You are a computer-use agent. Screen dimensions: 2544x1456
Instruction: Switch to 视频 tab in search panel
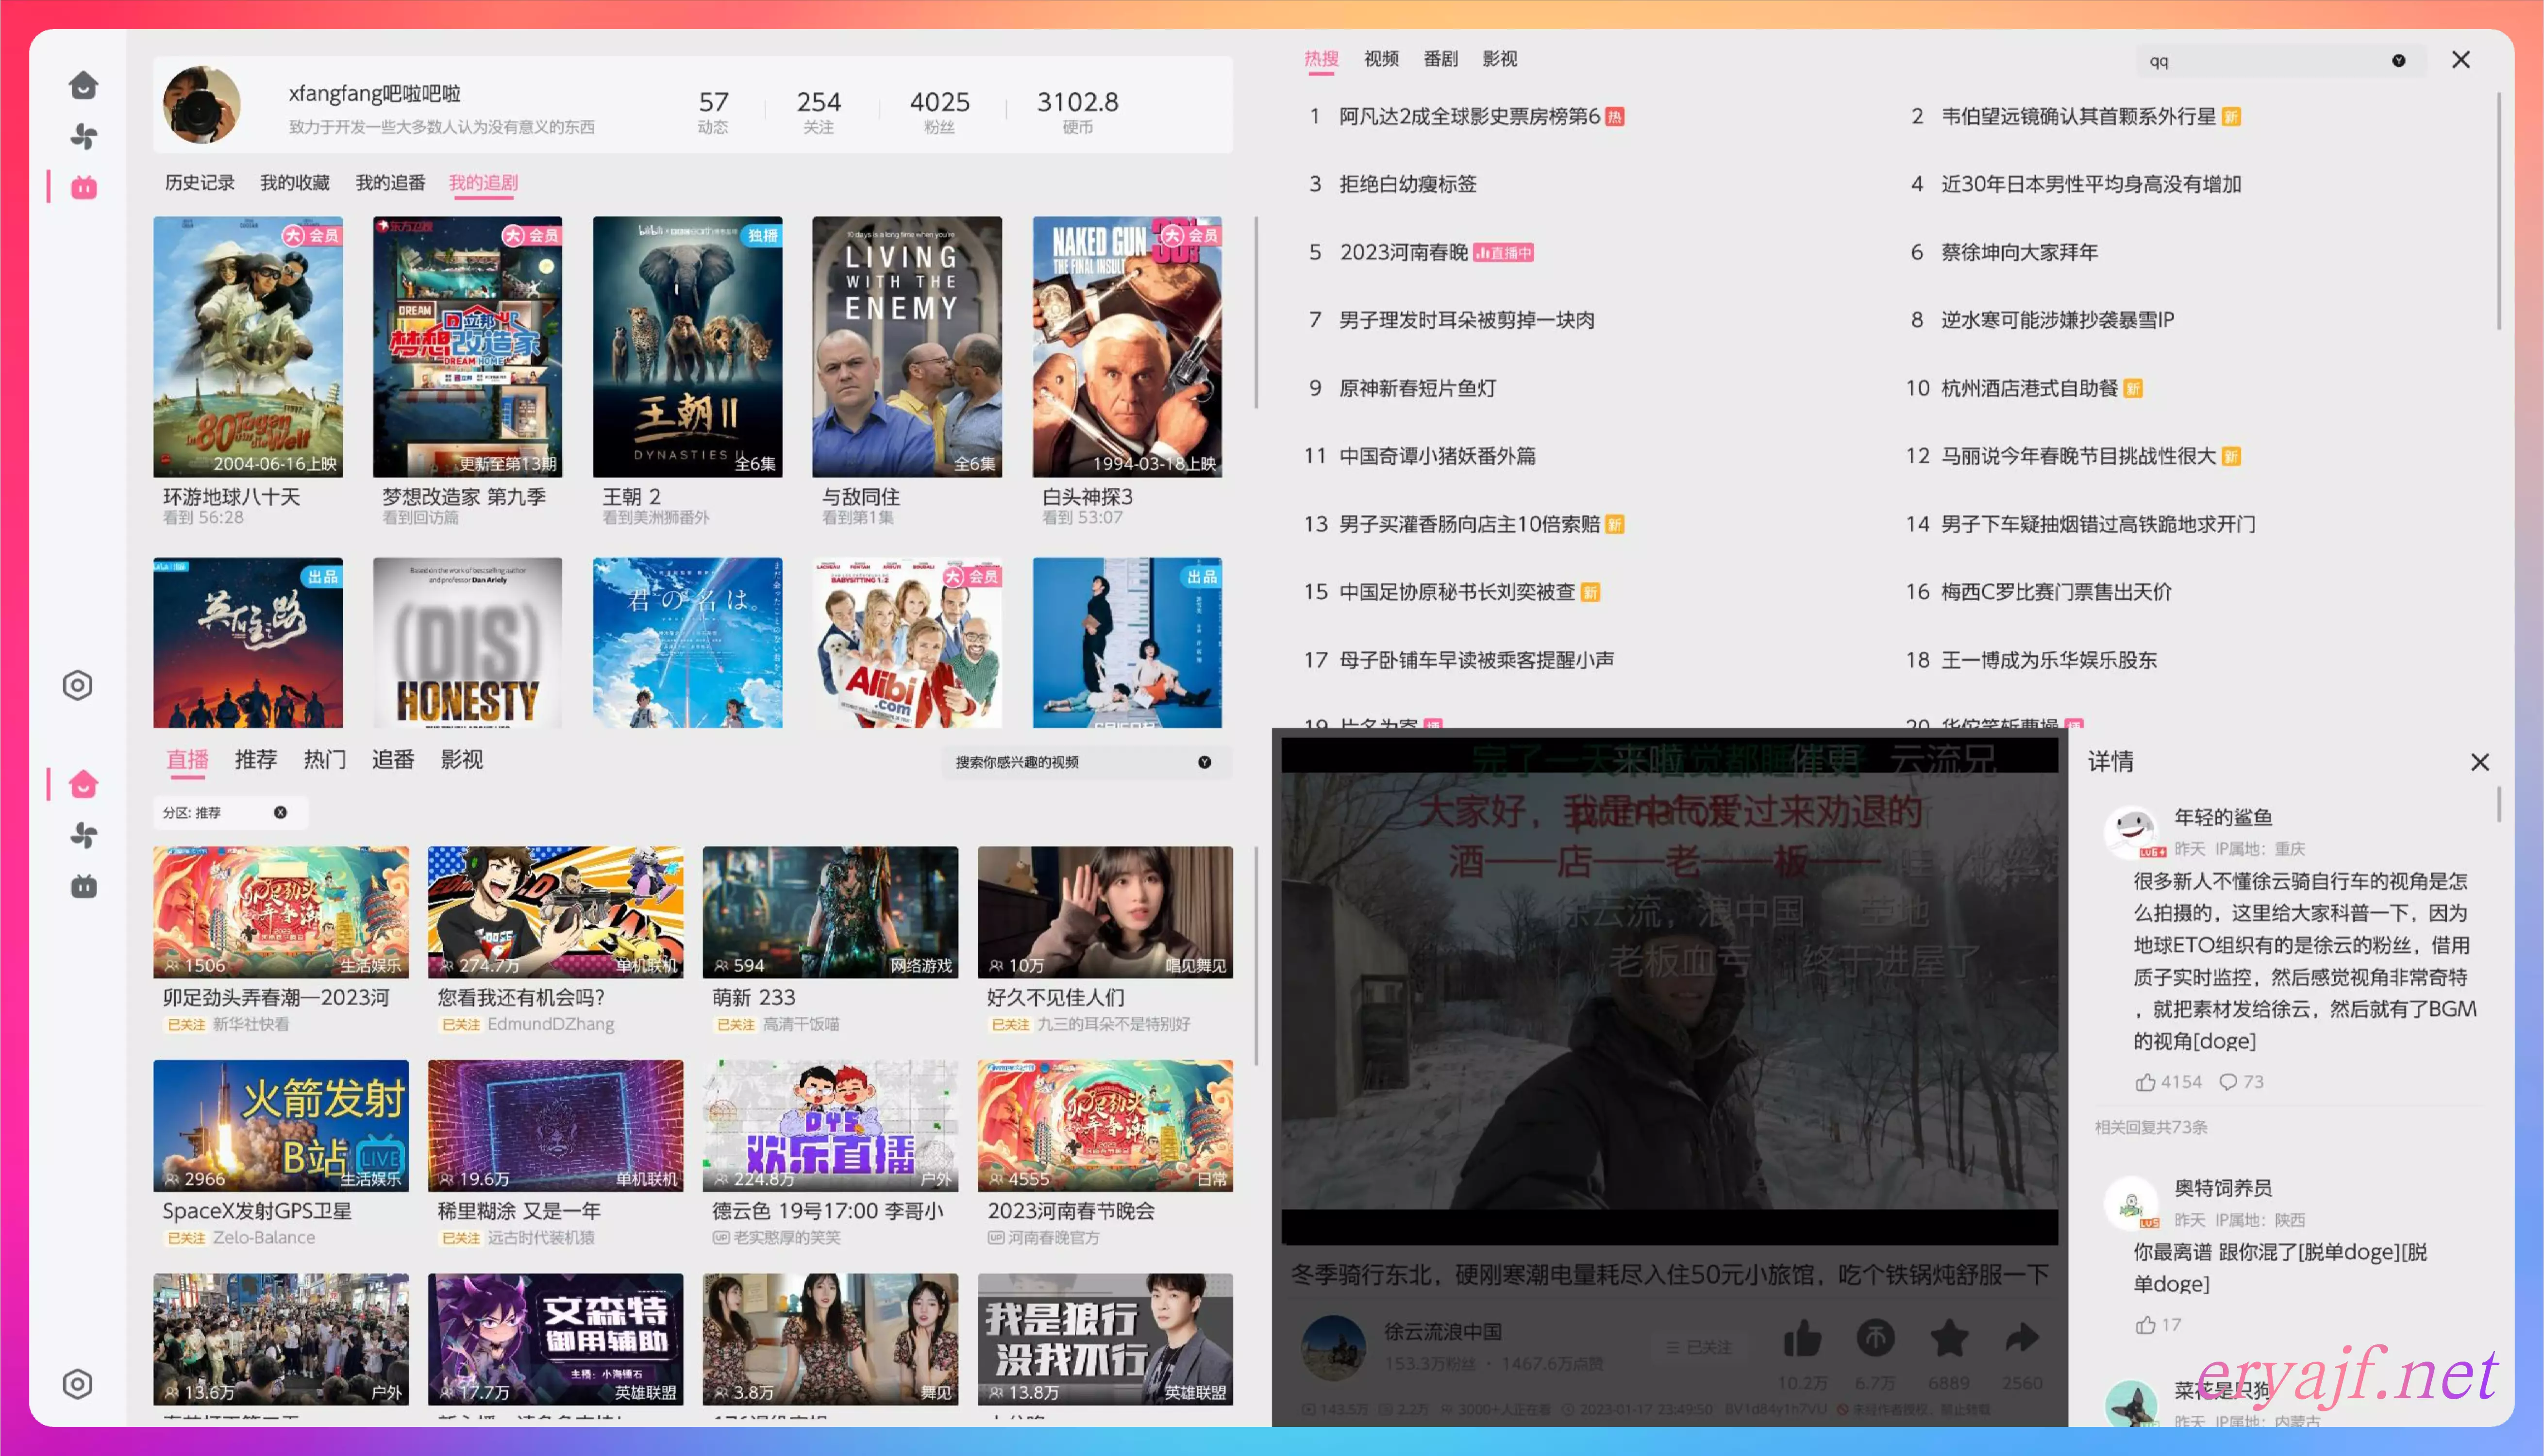click(x=1381, y=59)
